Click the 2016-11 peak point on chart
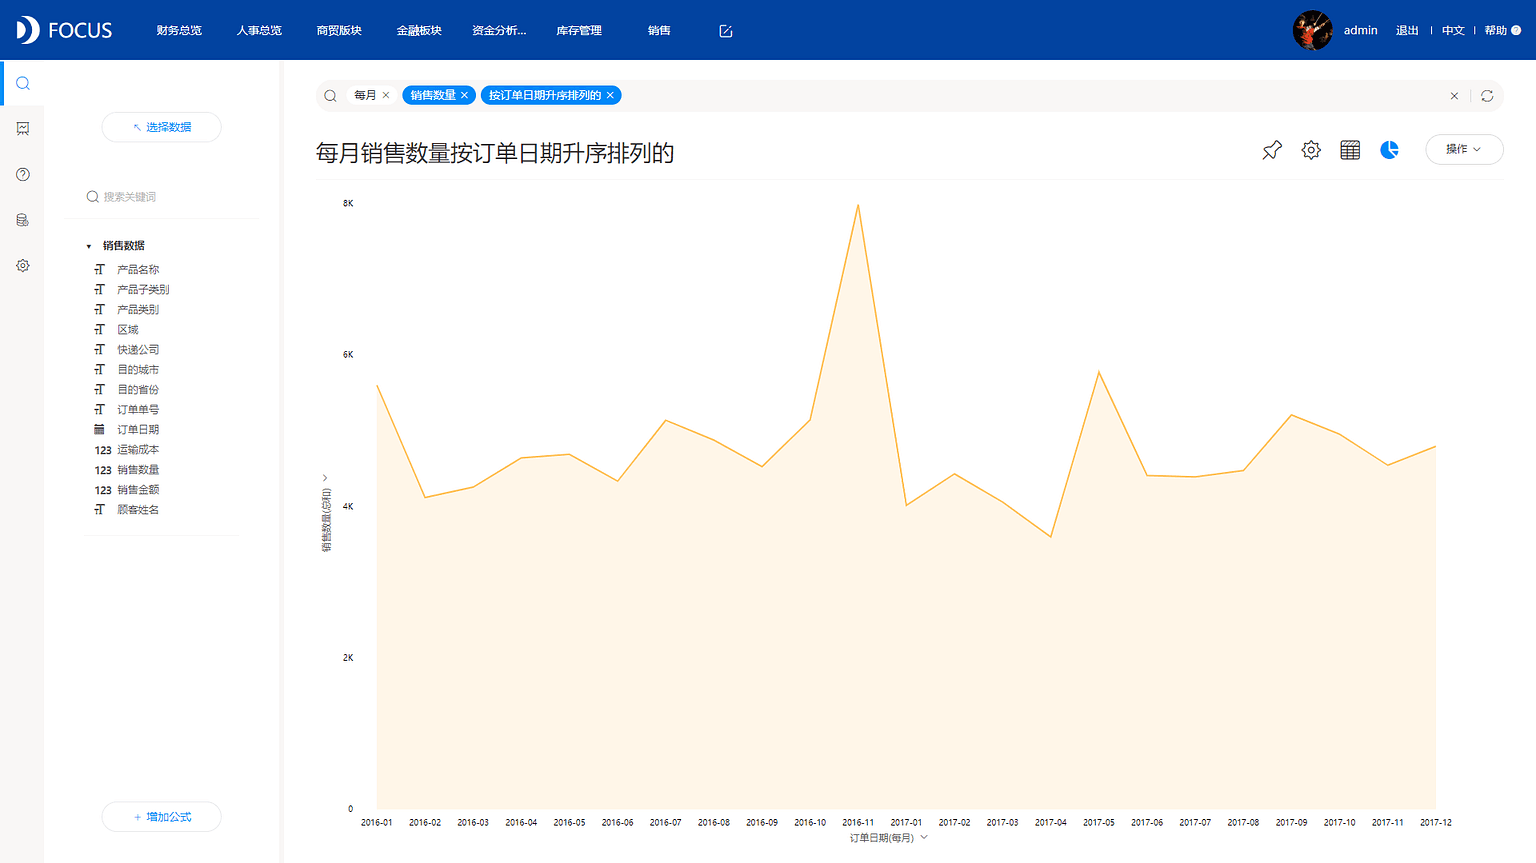 point(858,205)
